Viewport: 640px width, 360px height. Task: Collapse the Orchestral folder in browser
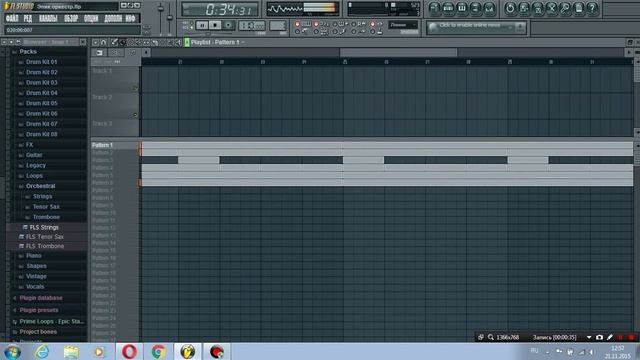40,186
